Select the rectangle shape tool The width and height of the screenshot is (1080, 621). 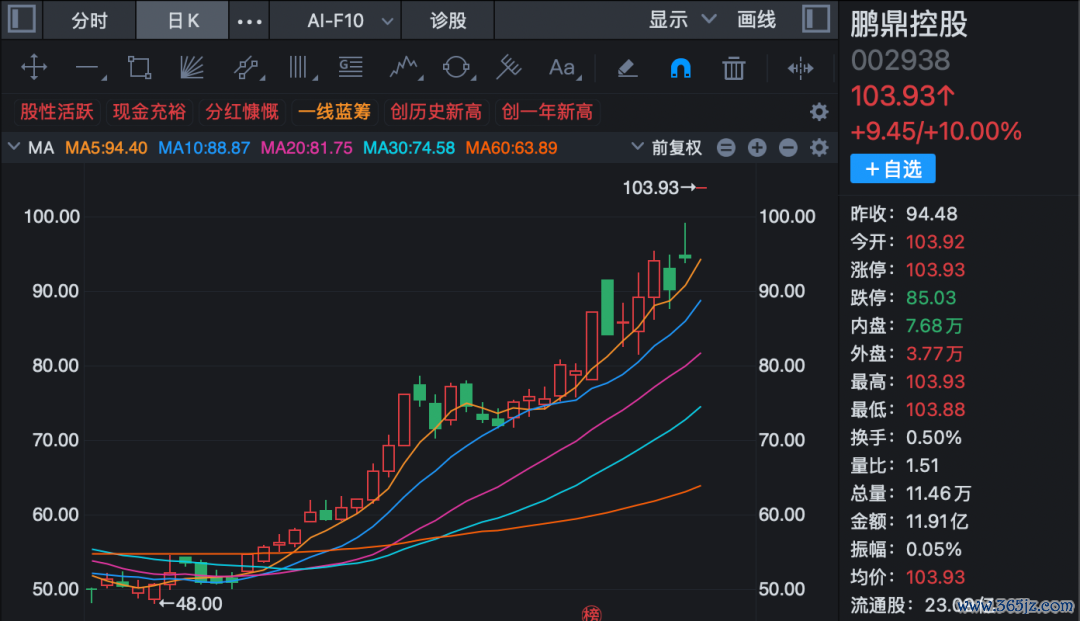coord(140,67)
